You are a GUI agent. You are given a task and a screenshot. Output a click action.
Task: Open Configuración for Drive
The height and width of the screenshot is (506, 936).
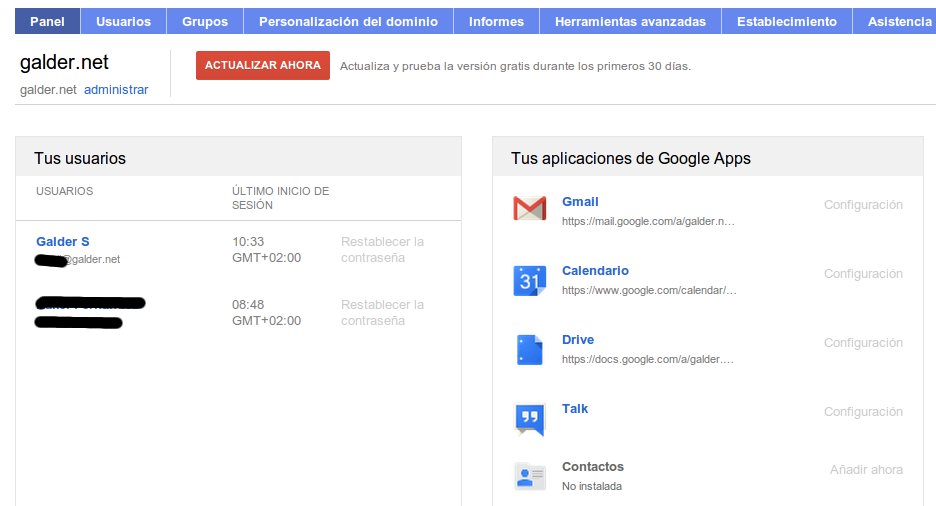[x=863, y=343]
